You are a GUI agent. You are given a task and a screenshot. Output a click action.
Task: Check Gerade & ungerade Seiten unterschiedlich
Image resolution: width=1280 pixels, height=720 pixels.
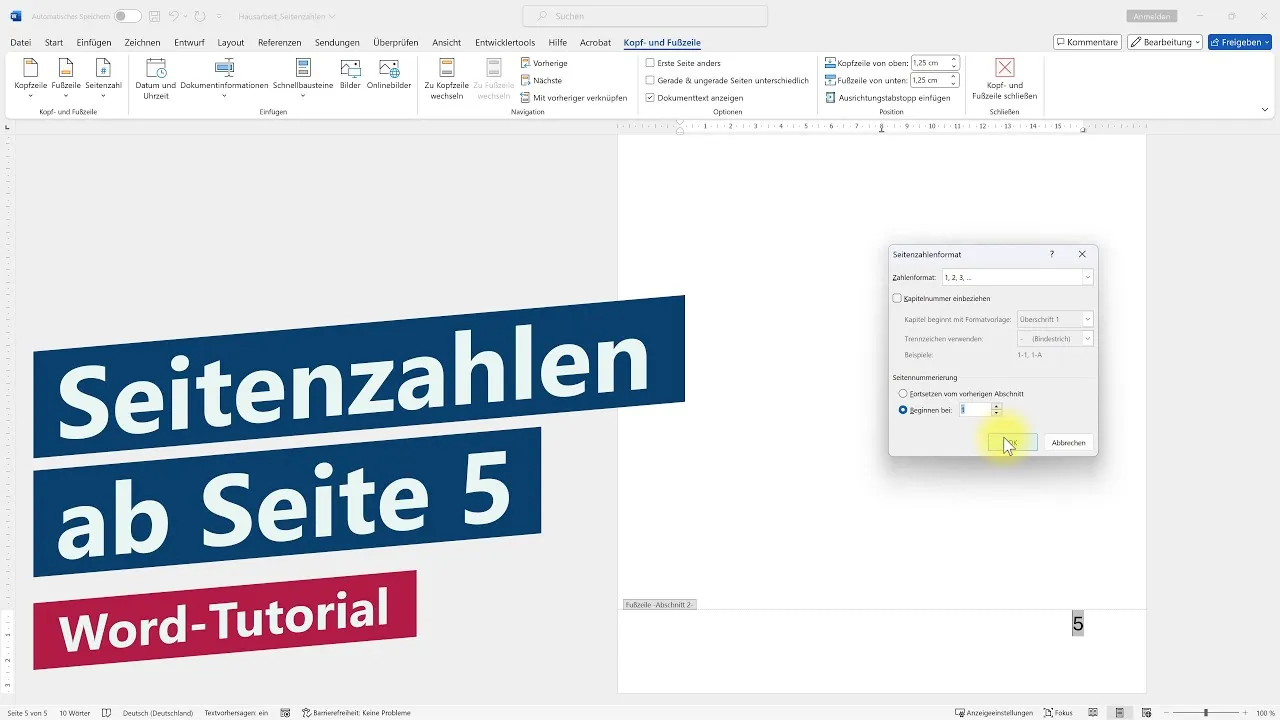point(650,80)
